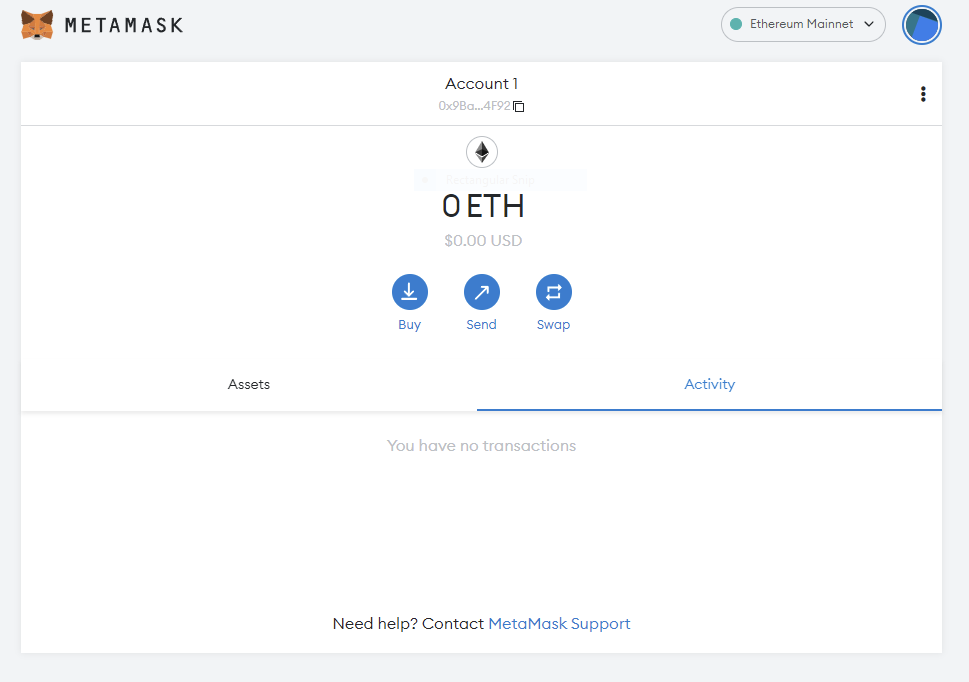Viewport: 969px width, 682px height.
Task: Open the three-dot account options menu
Action: [923, 94]
